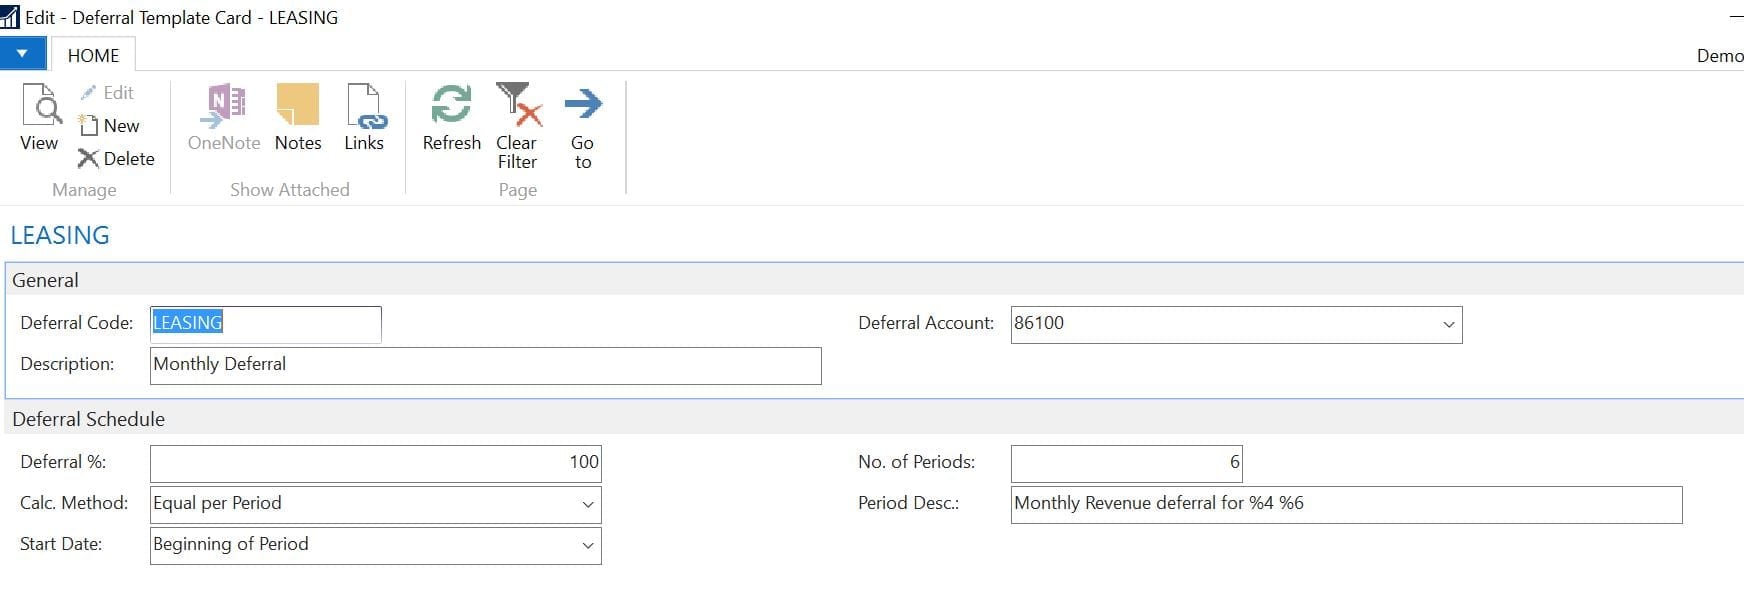Click the Go to arrow

pyautogui.click(x=583, y=125)
